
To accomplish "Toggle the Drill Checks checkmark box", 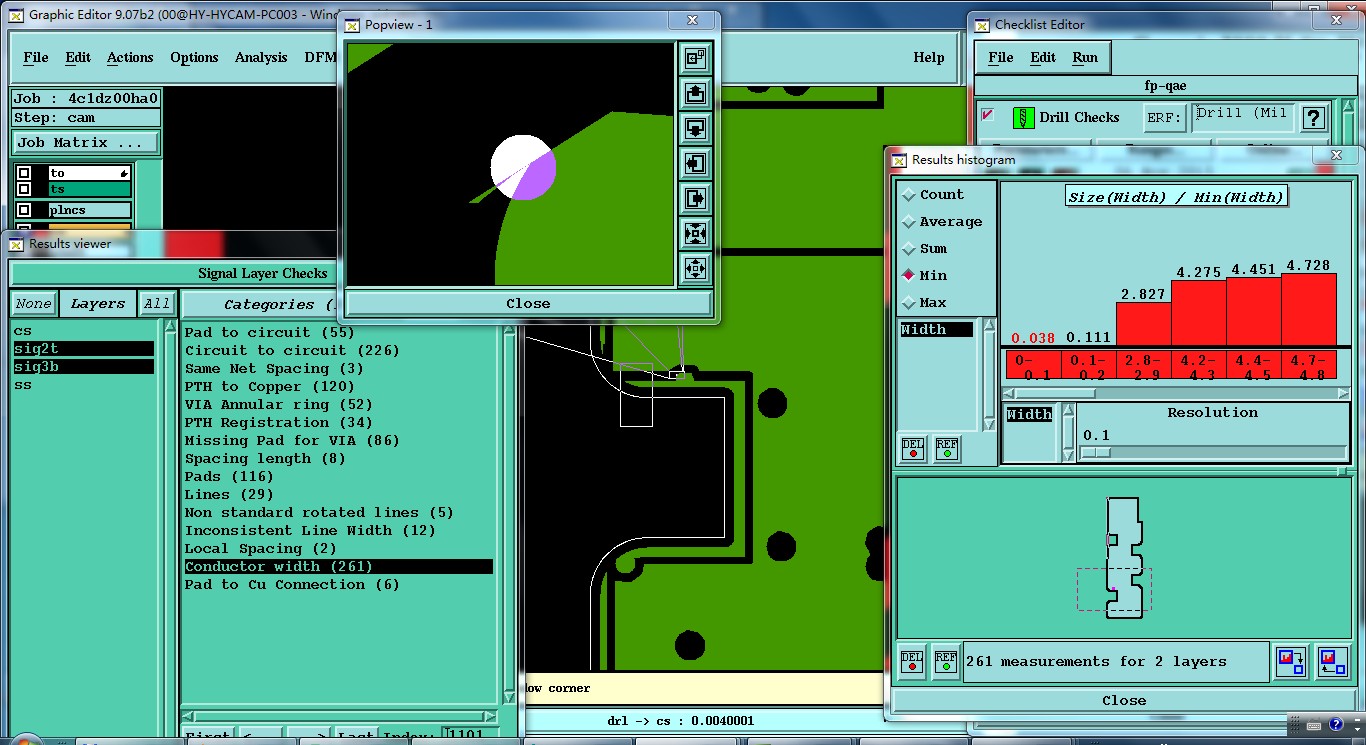I will tap(988, 115).
